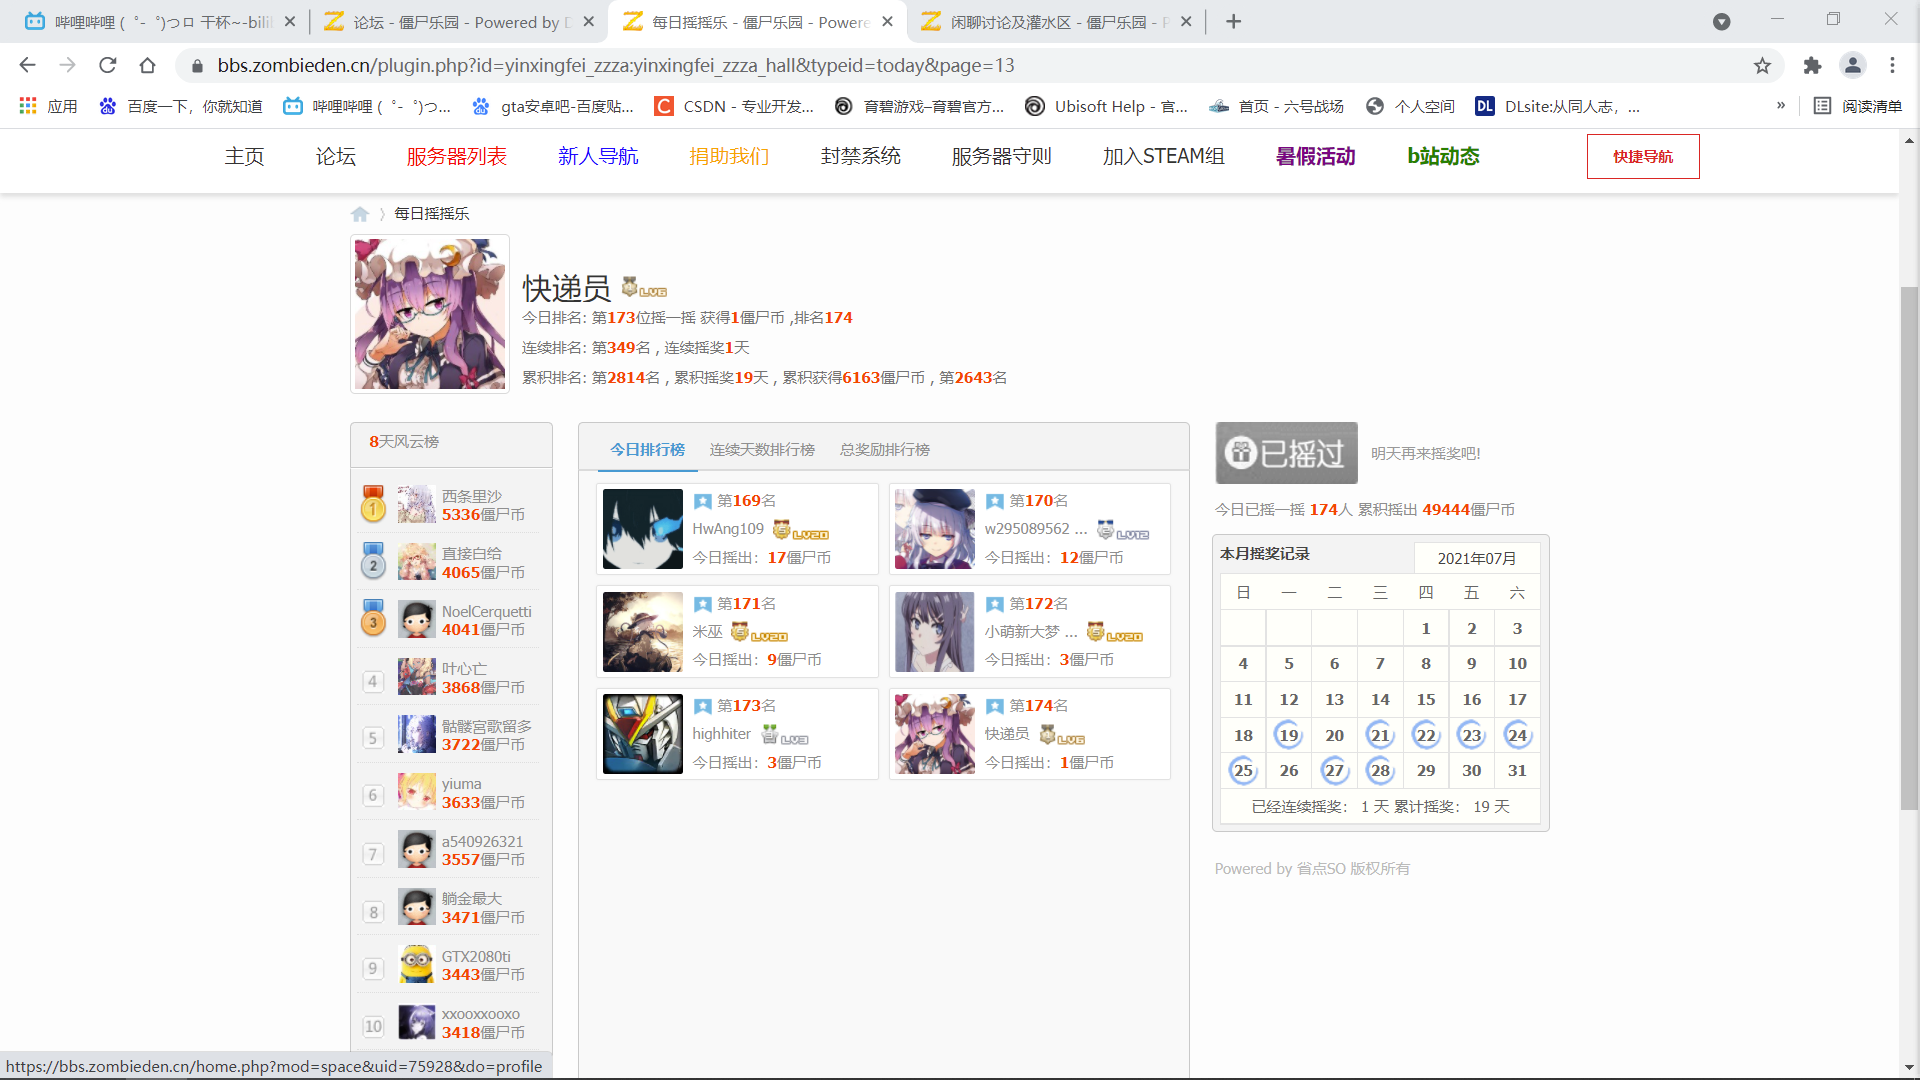Open the 暑假活动 nav link
This screenshot has width=1920, height=1080.
click(x=1316, y=156)
